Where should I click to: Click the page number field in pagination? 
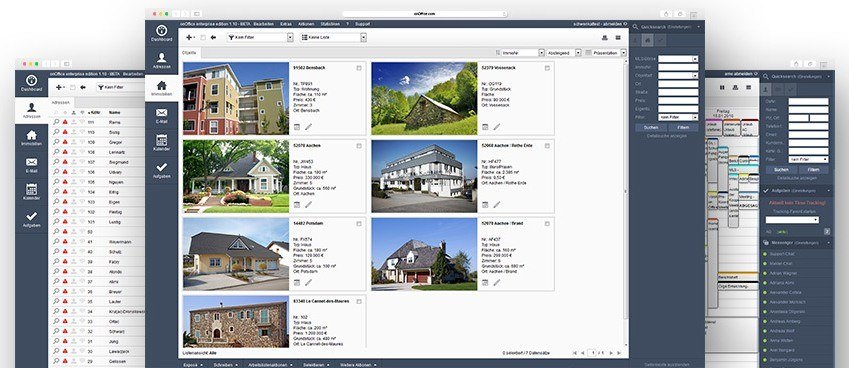click(x=593, y=353)
